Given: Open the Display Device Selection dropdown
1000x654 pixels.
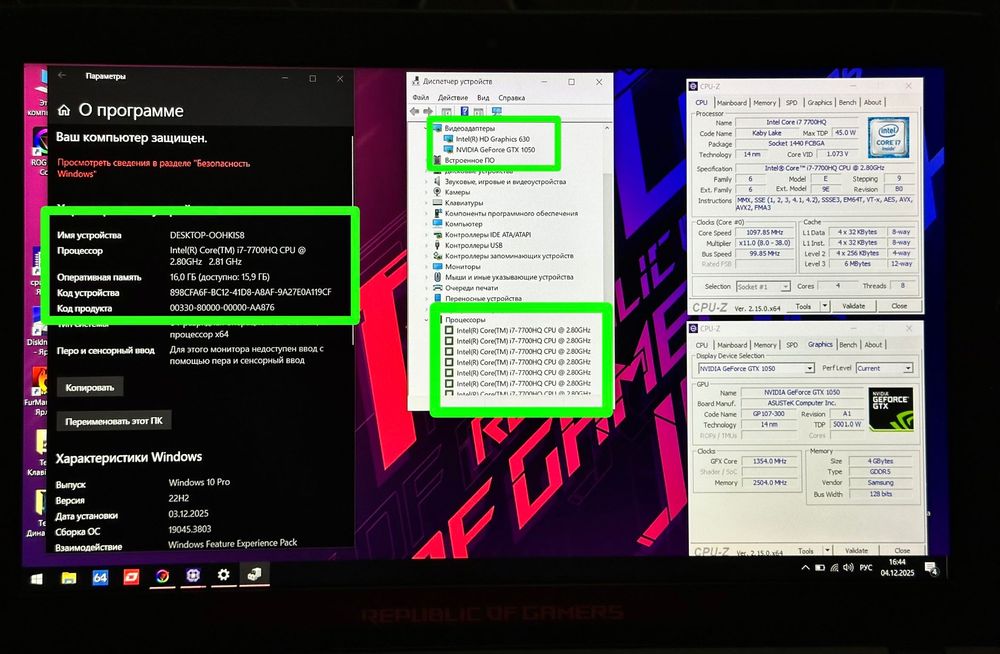Looking at the screenshot, I should click(x=809, y=368).
